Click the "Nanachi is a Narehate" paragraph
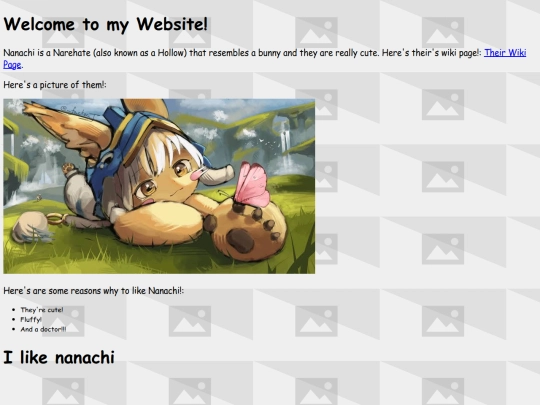Viewport: 540px width, 405px height. point(265,59)
